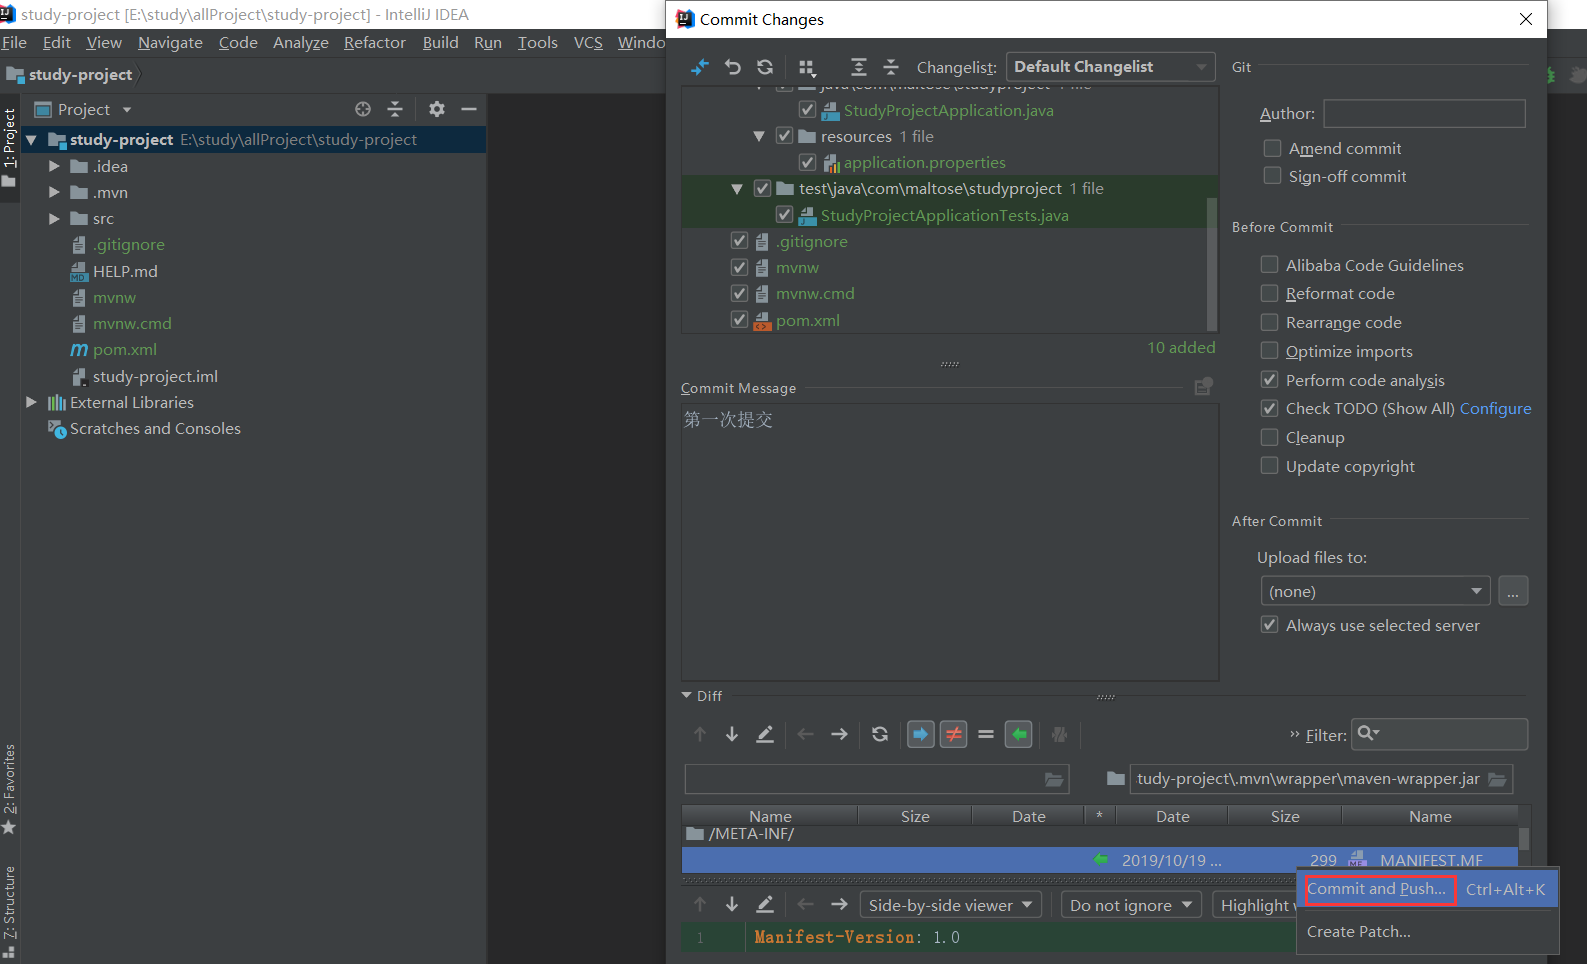Toggle show new files on left side (blue arrow)
Screen dimensions: 1587x964
click(920, 734)
